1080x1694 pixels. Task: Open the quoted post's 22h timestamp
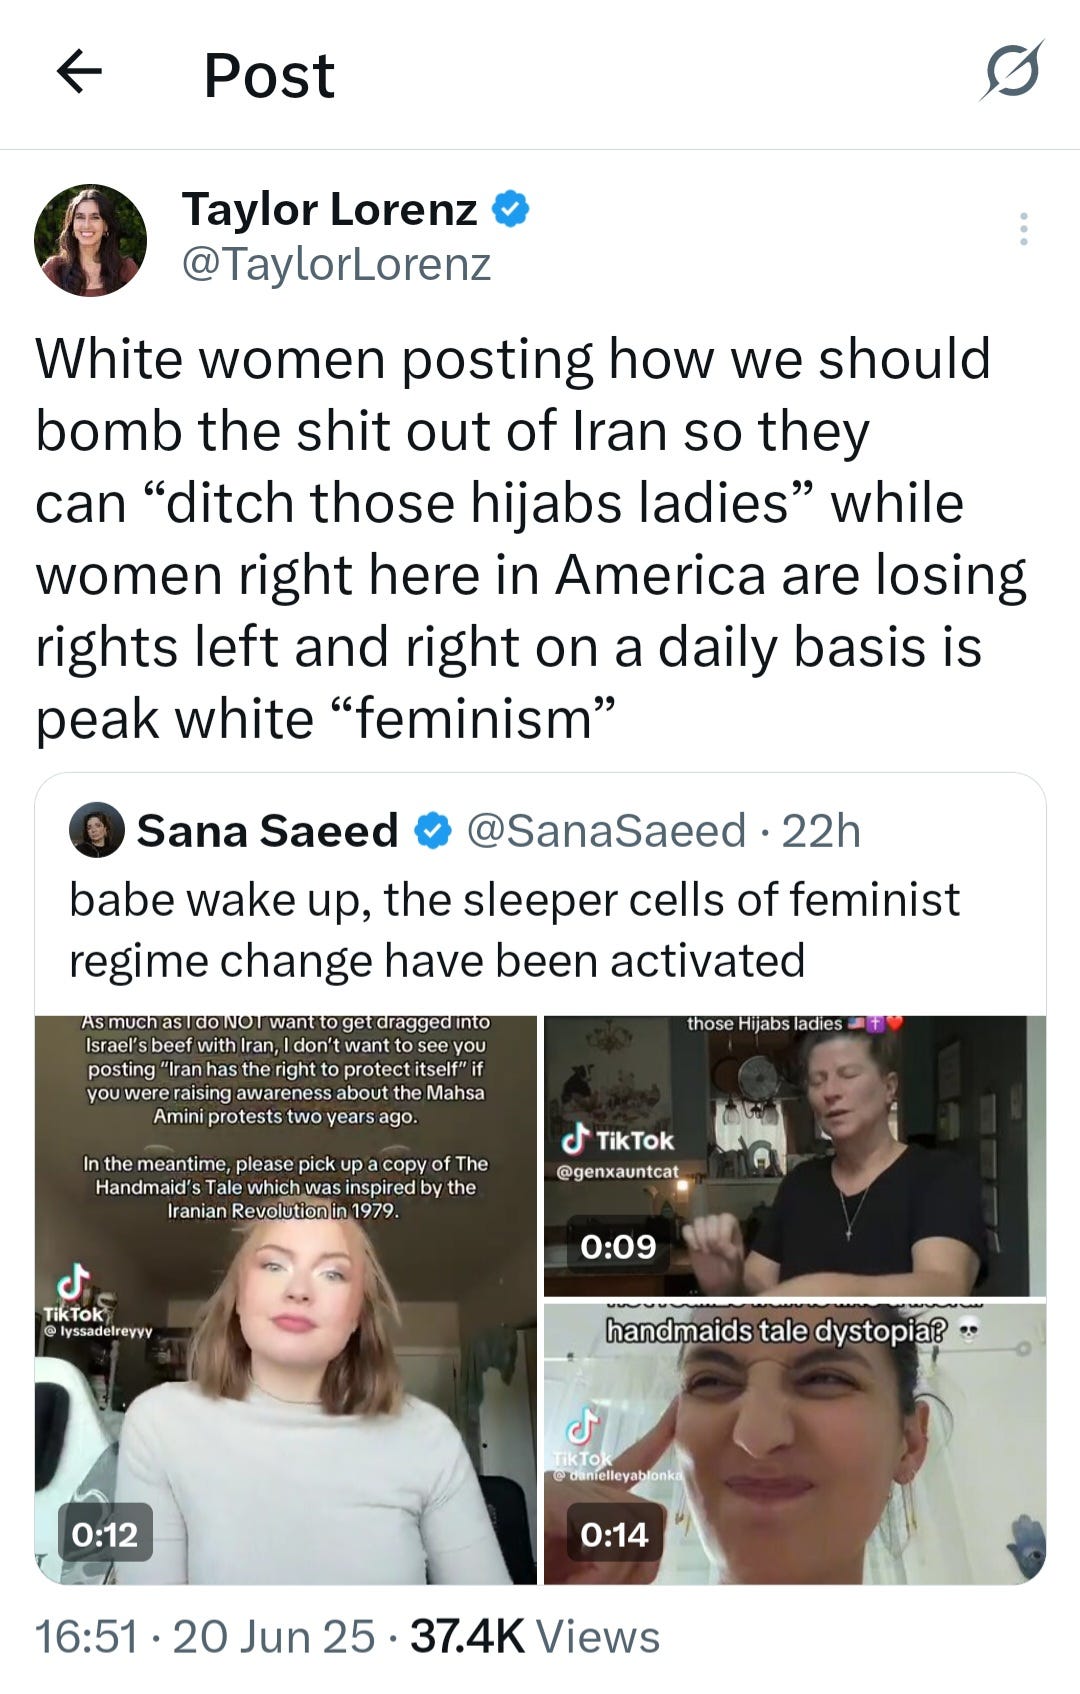pos(821,831)
